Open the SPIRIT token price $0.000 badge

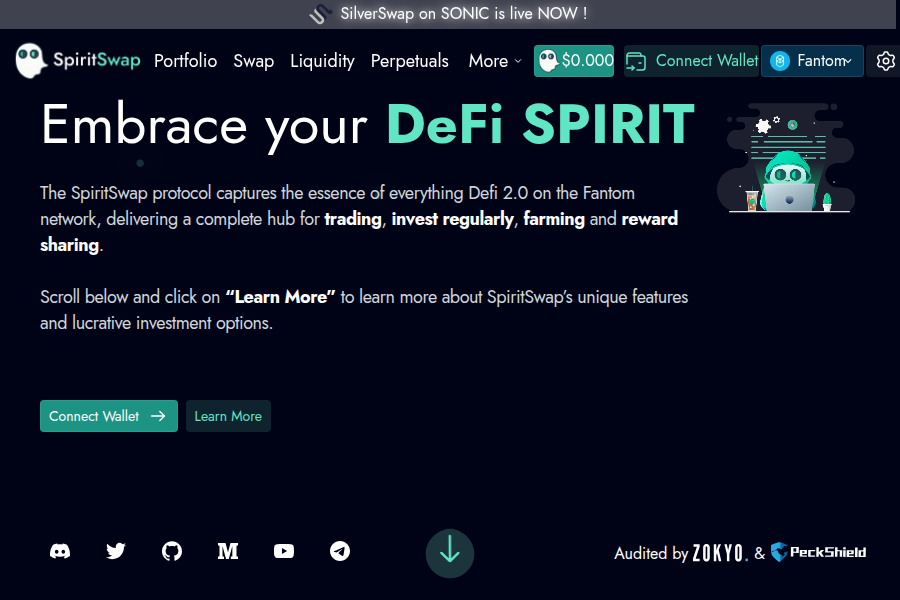(574, 61)
